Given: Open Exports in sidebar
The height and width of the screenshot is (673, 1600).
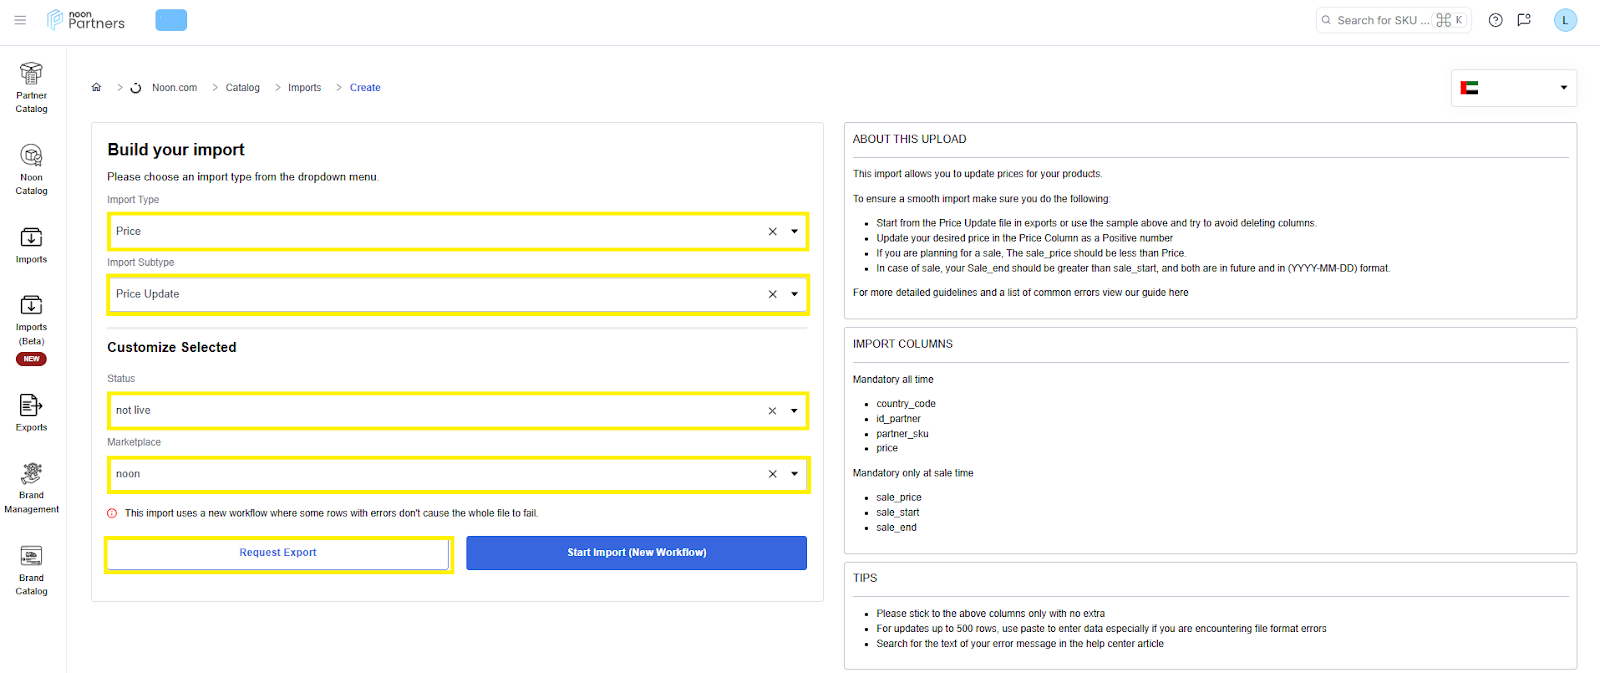Looking at the screenshot, I should [x=31, y=413].
